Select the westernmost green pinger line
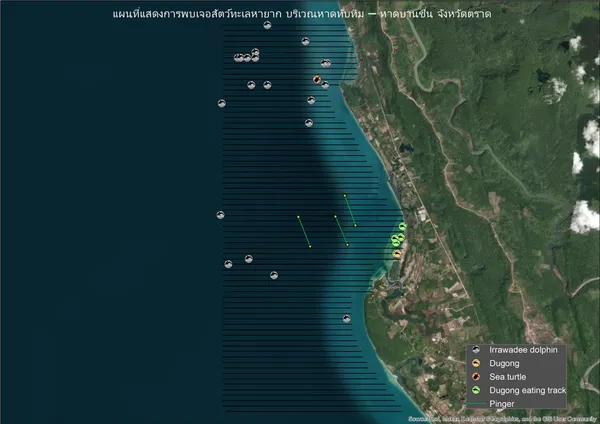 pyautogui.click(x=304, y=231)
